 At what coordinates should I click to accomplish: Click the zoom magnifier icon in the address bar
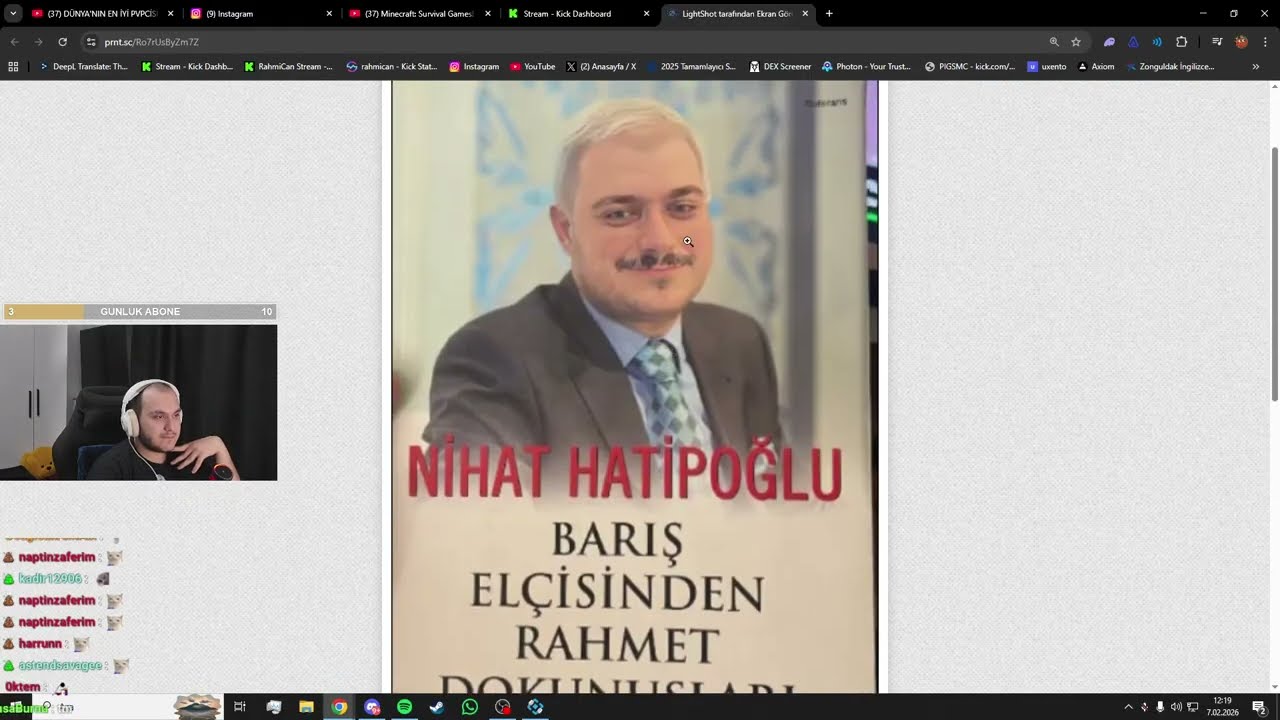(x=1054, y=42)
